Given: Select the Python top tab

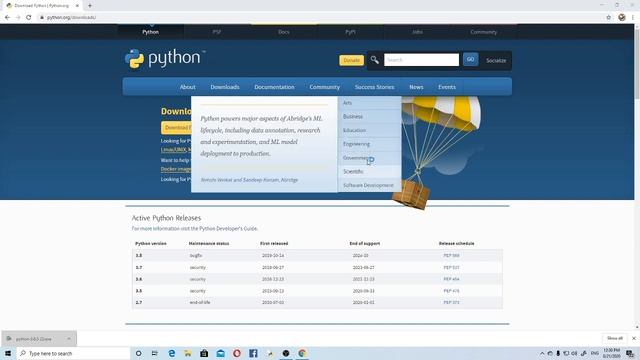Looking at the screenshot, I should 151,32.
